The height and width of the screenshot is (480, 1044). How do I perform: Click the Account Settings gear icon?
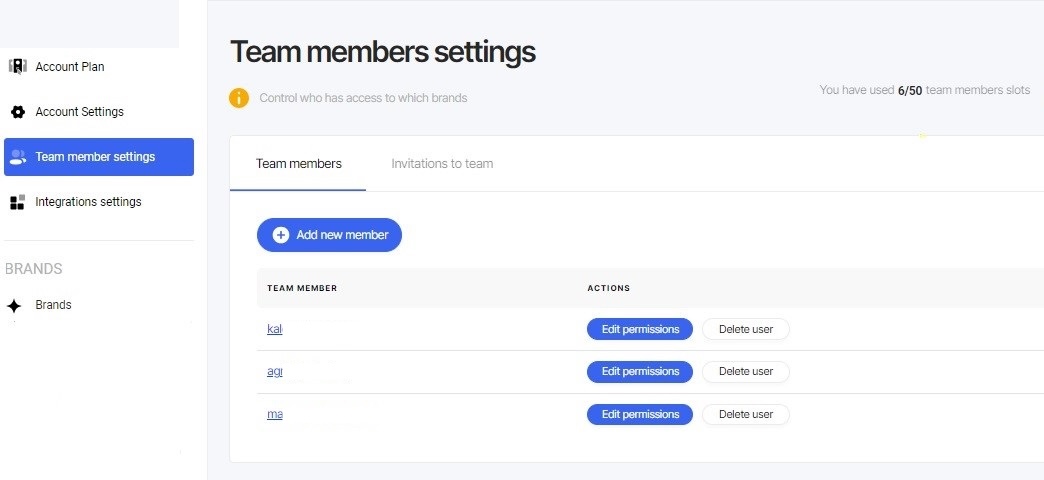point(18,112)
